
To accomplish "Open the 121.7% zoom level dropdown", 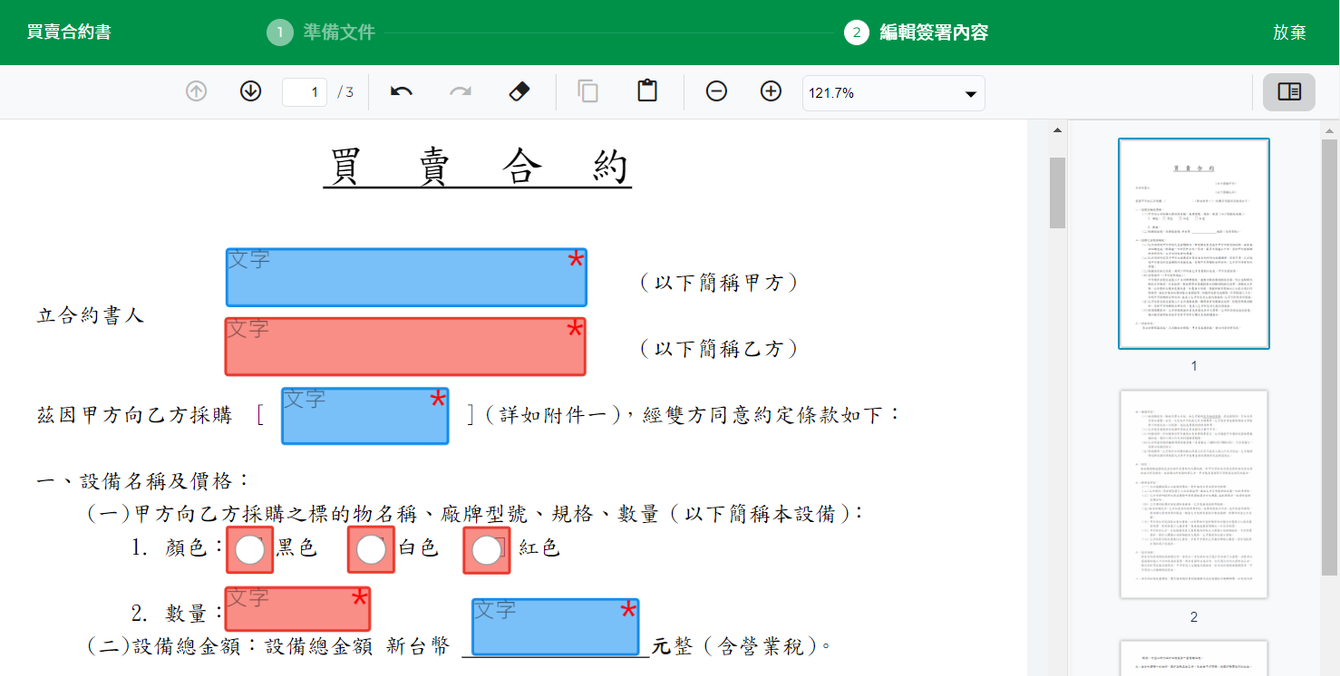I will (893, 93).
